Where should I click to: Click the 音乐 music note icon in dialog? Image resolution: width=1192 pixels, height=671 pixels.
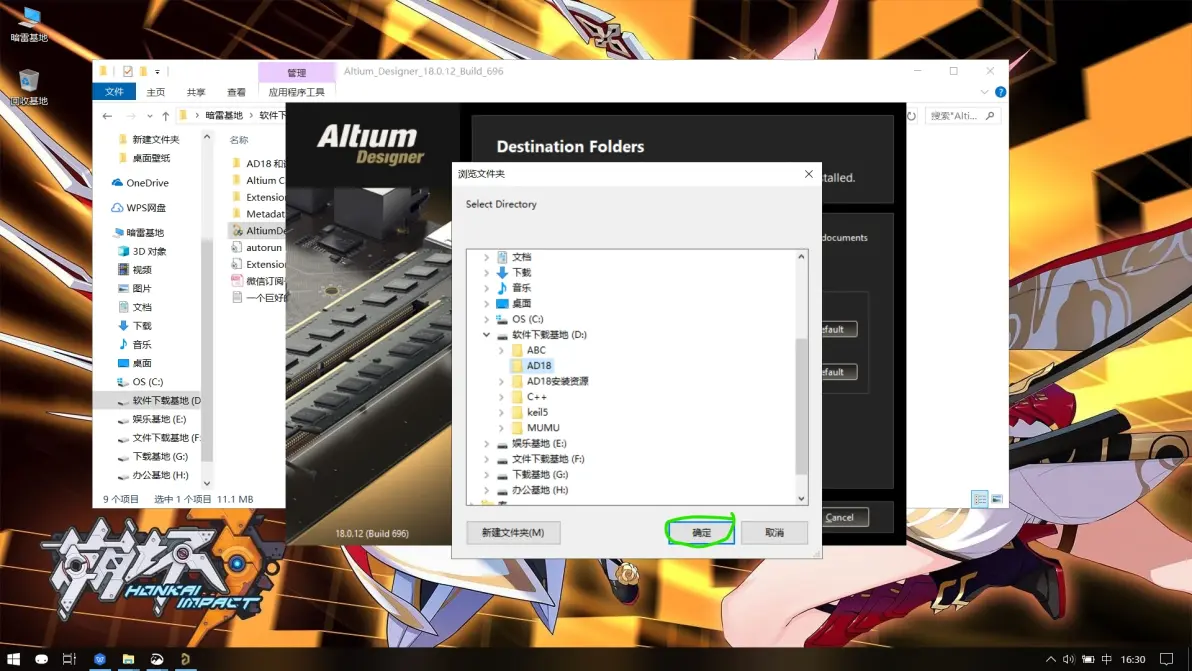(x=502, y=288)
